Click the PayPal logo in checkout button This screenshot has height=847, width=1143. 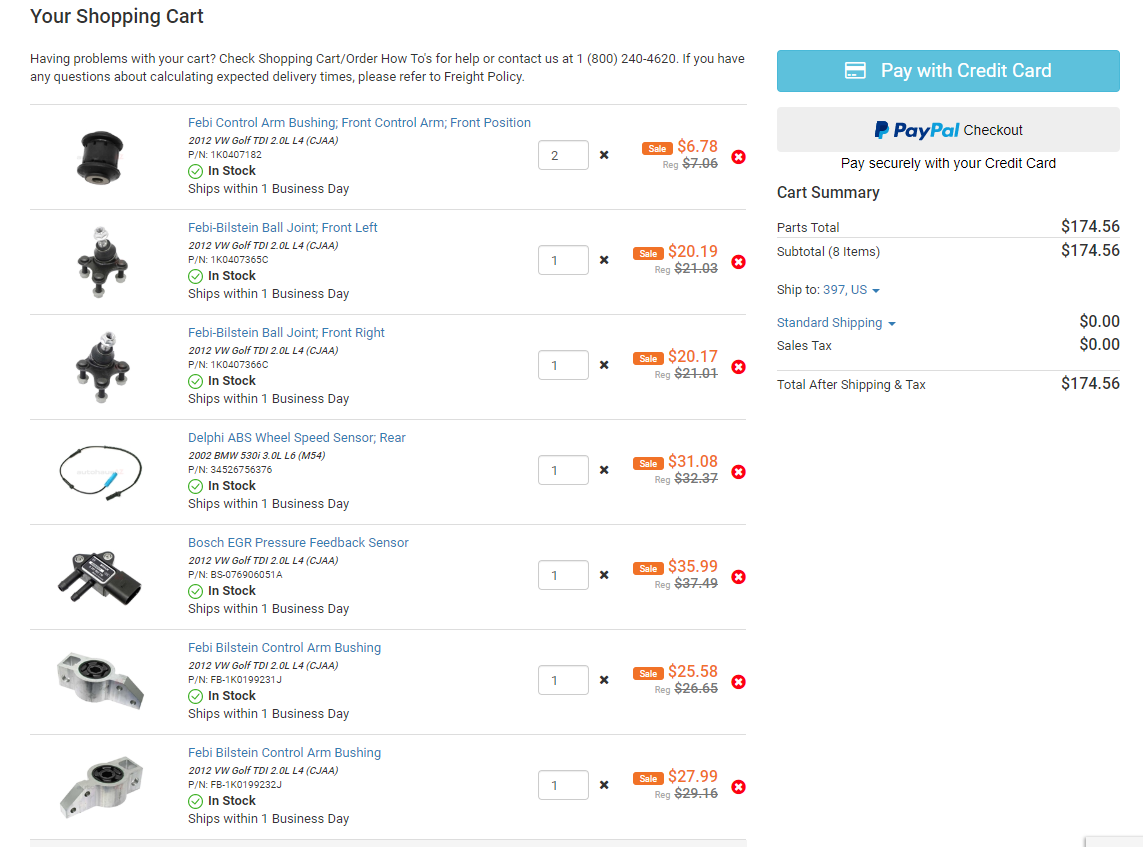(916, 130)
